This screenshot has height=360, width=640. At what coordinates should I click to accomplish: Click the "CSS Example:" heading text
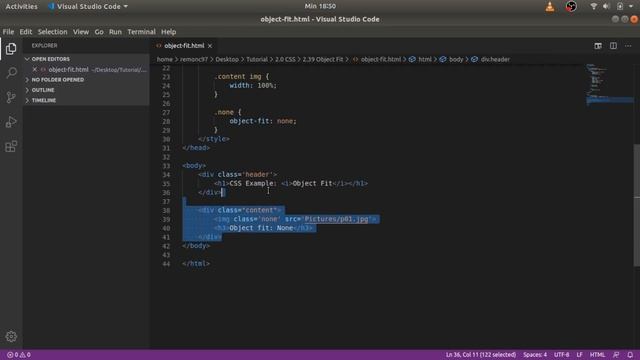point(253,183)
